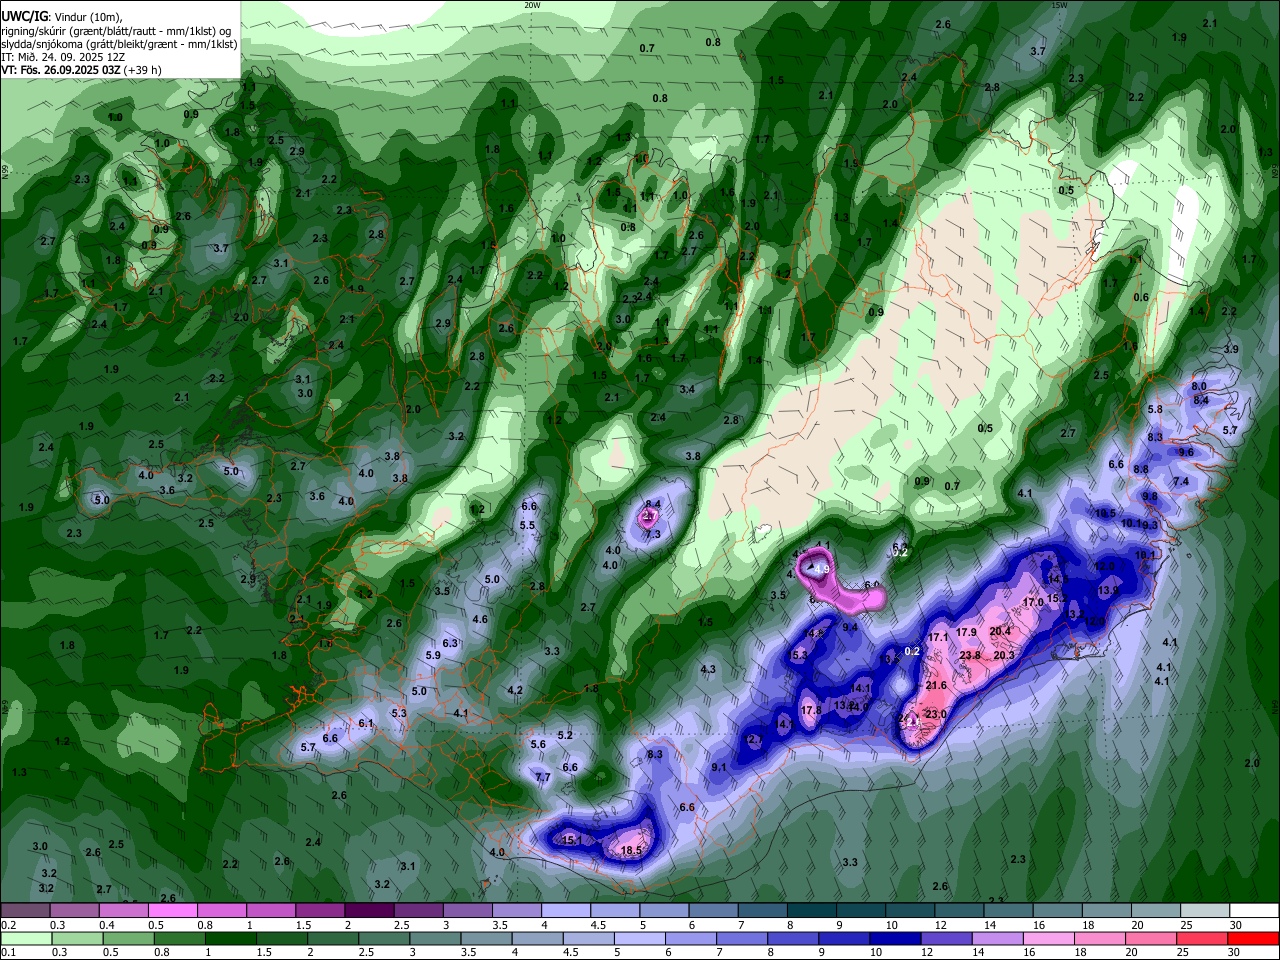Select the 17.0 value on the map
The width and height of the screenshot is (1280, 960).
click(x=1033, y=603)
